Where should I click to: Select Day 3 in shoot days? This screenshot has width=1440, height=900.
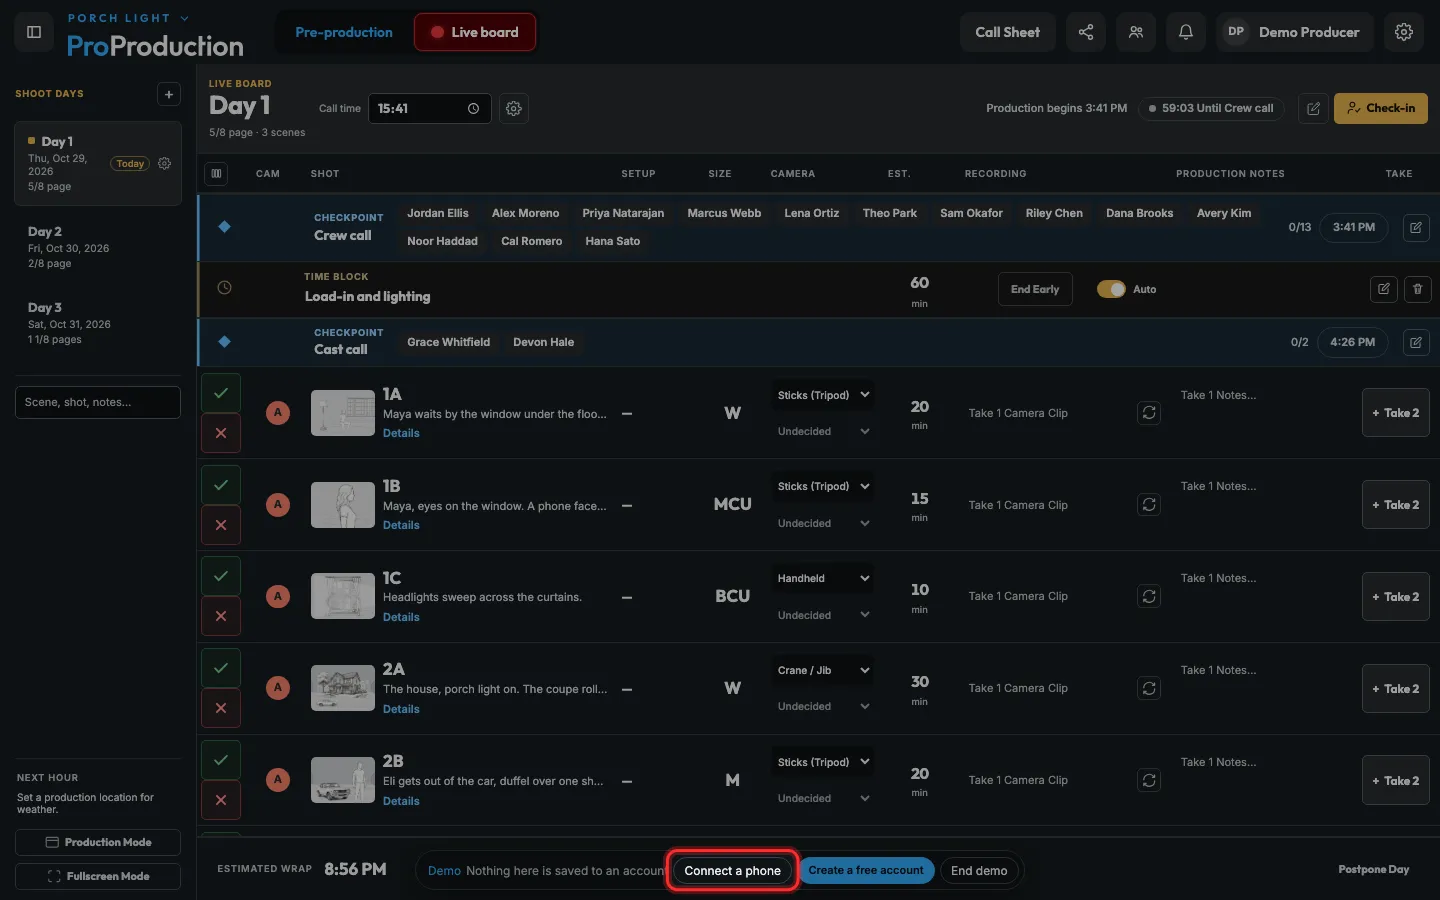click(x=98, y=323)
